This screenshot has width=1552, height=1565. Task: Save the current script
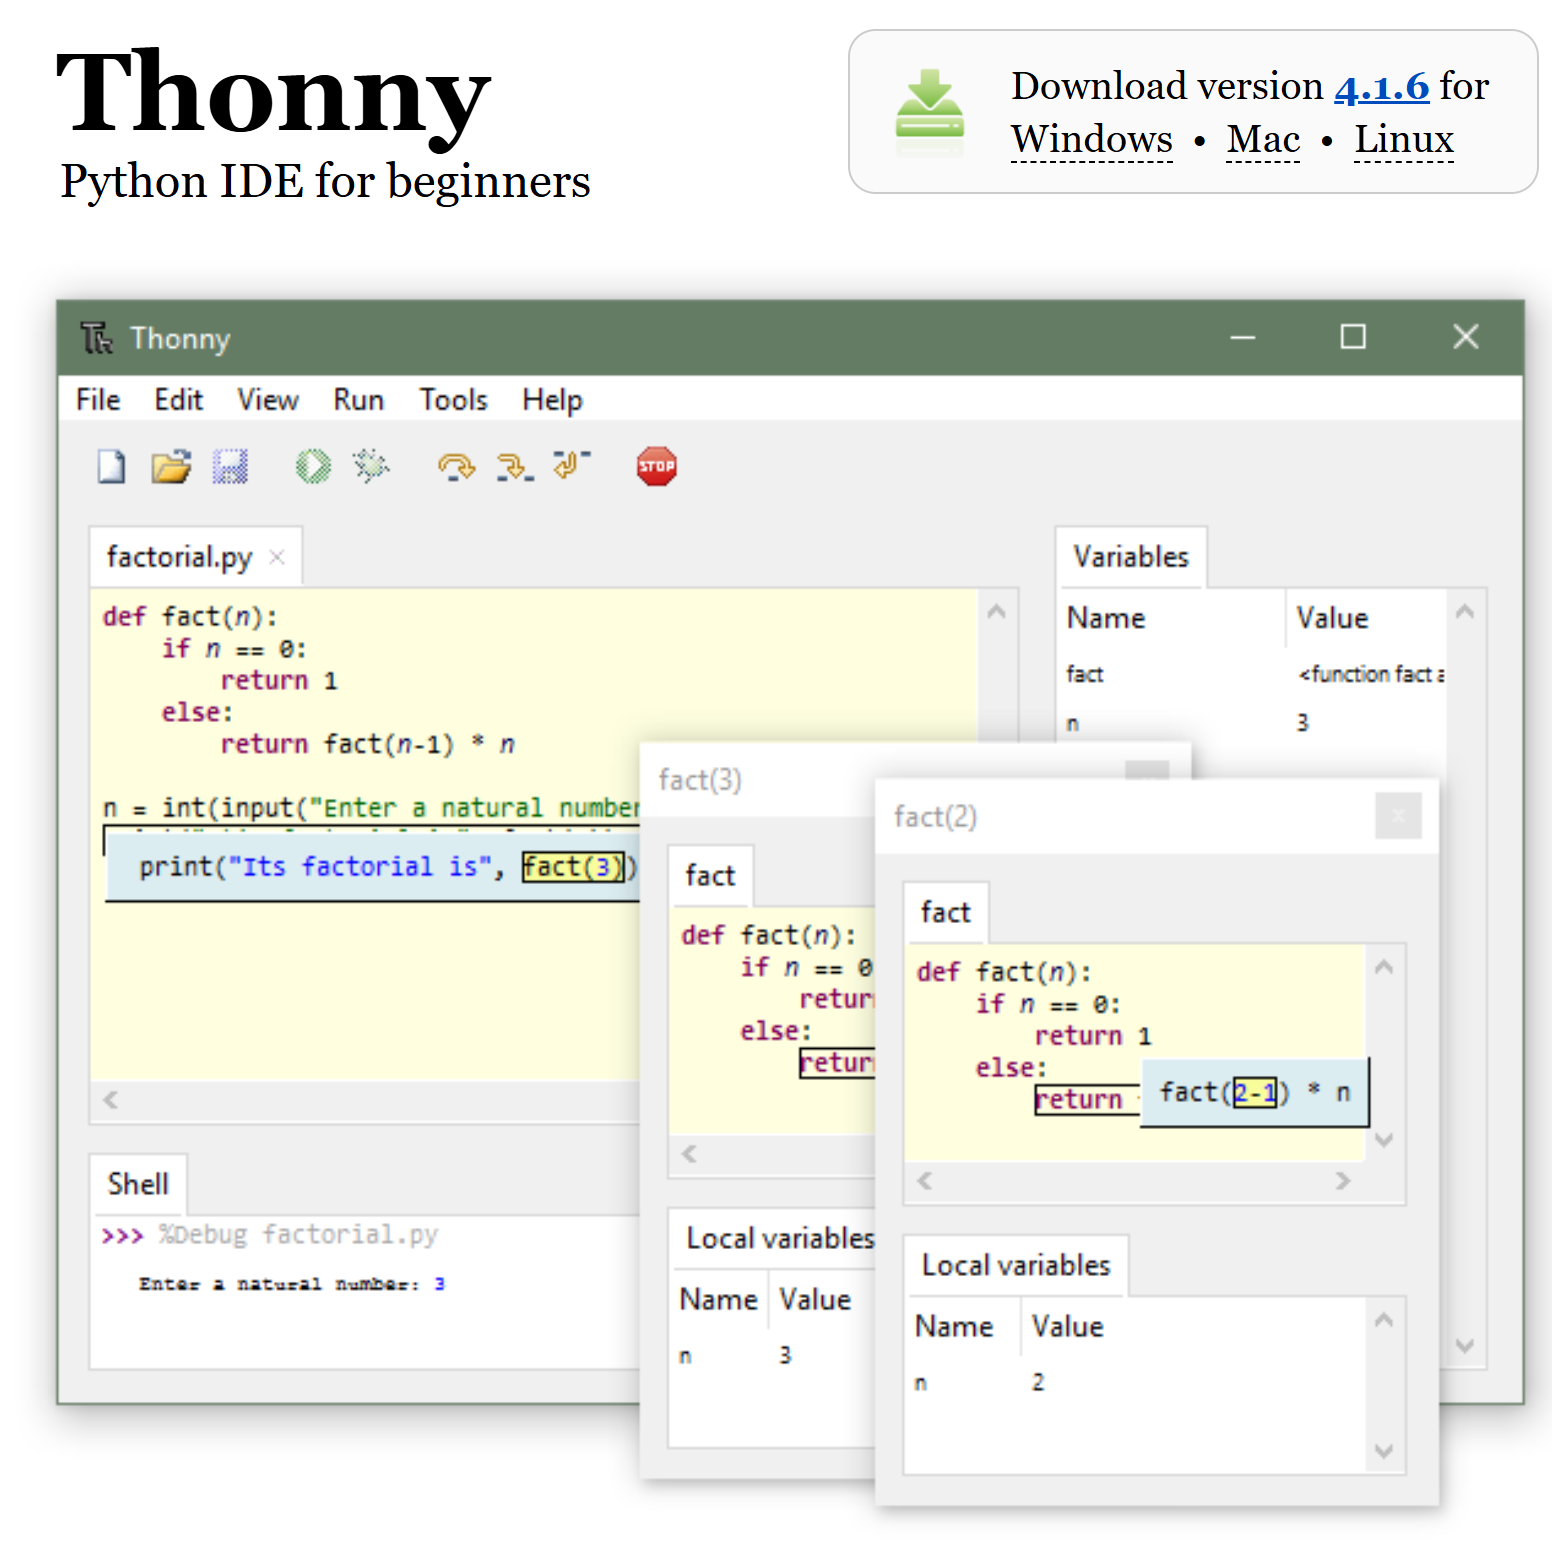point(230,466)
